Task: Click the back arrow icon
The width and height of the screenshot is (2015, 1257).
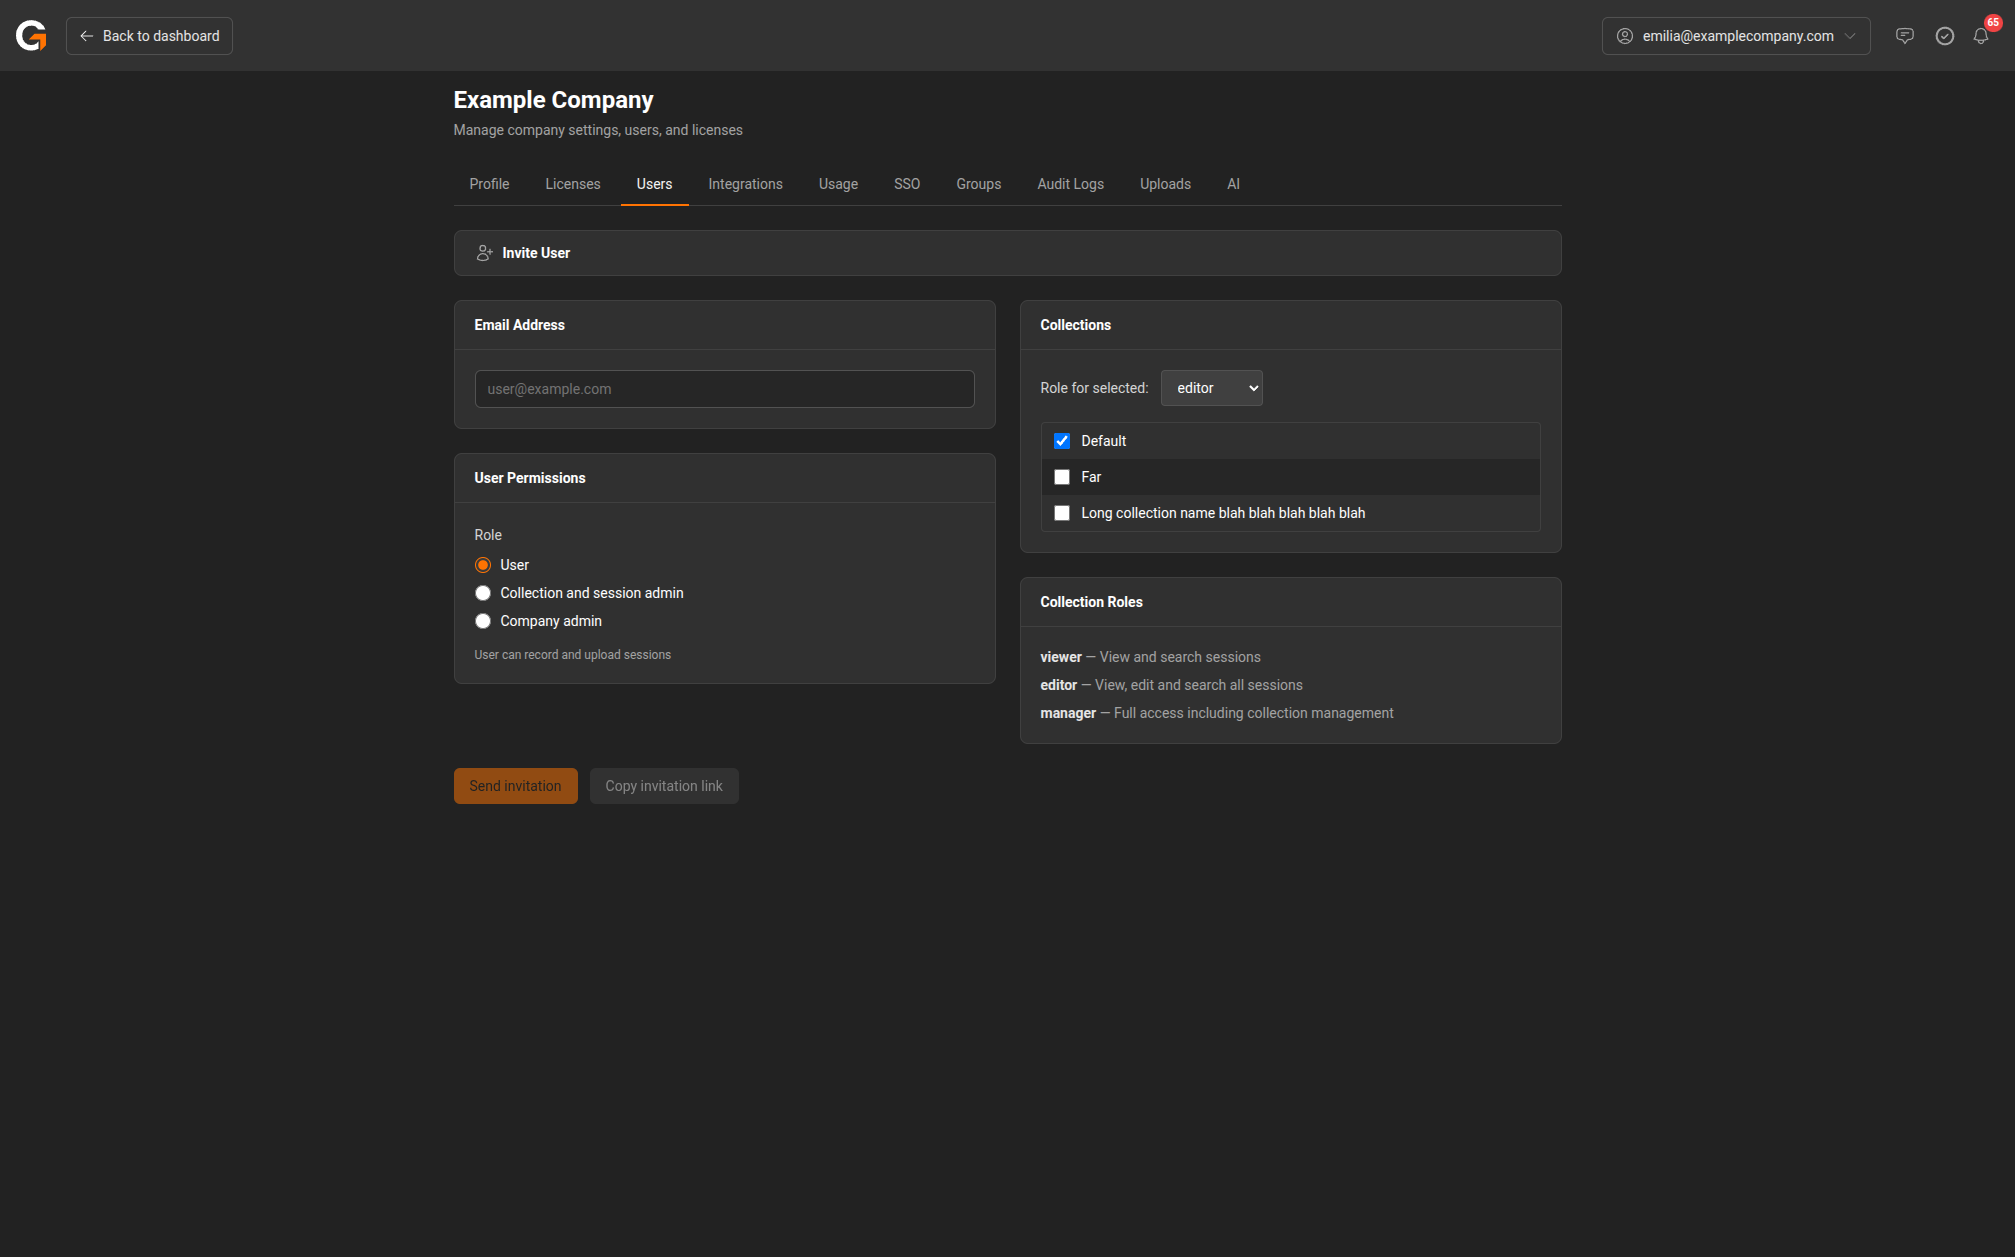Action: (x=87, y=36)
